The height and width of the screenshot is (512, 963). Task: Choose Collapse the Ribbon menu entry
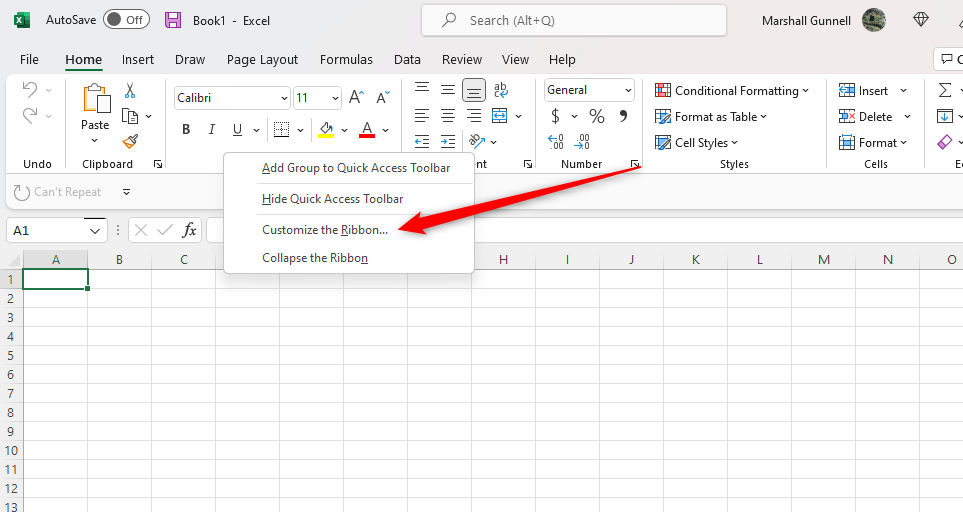click(x=315, y=258)
